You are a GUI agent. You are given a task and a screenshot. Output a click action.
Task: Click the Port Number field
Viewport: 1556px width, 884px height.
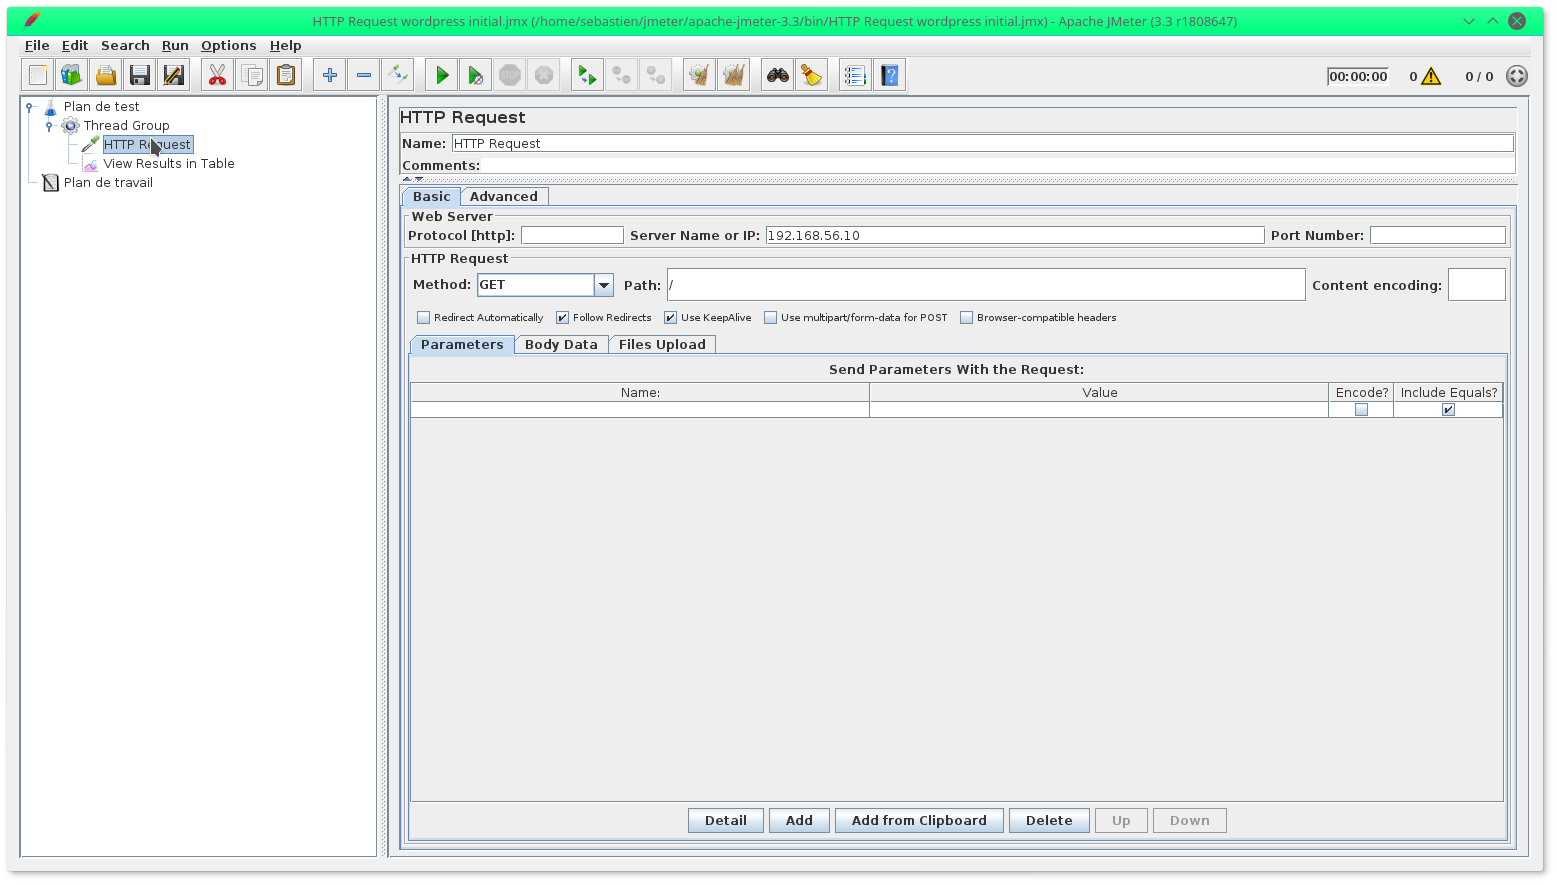click(1437, 236)
